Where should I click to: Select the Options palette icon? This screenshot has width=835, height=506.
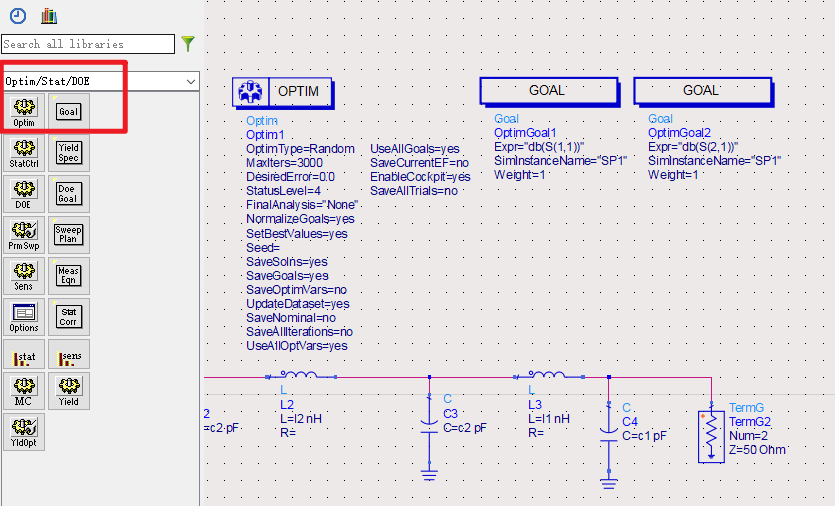point(24,317)
